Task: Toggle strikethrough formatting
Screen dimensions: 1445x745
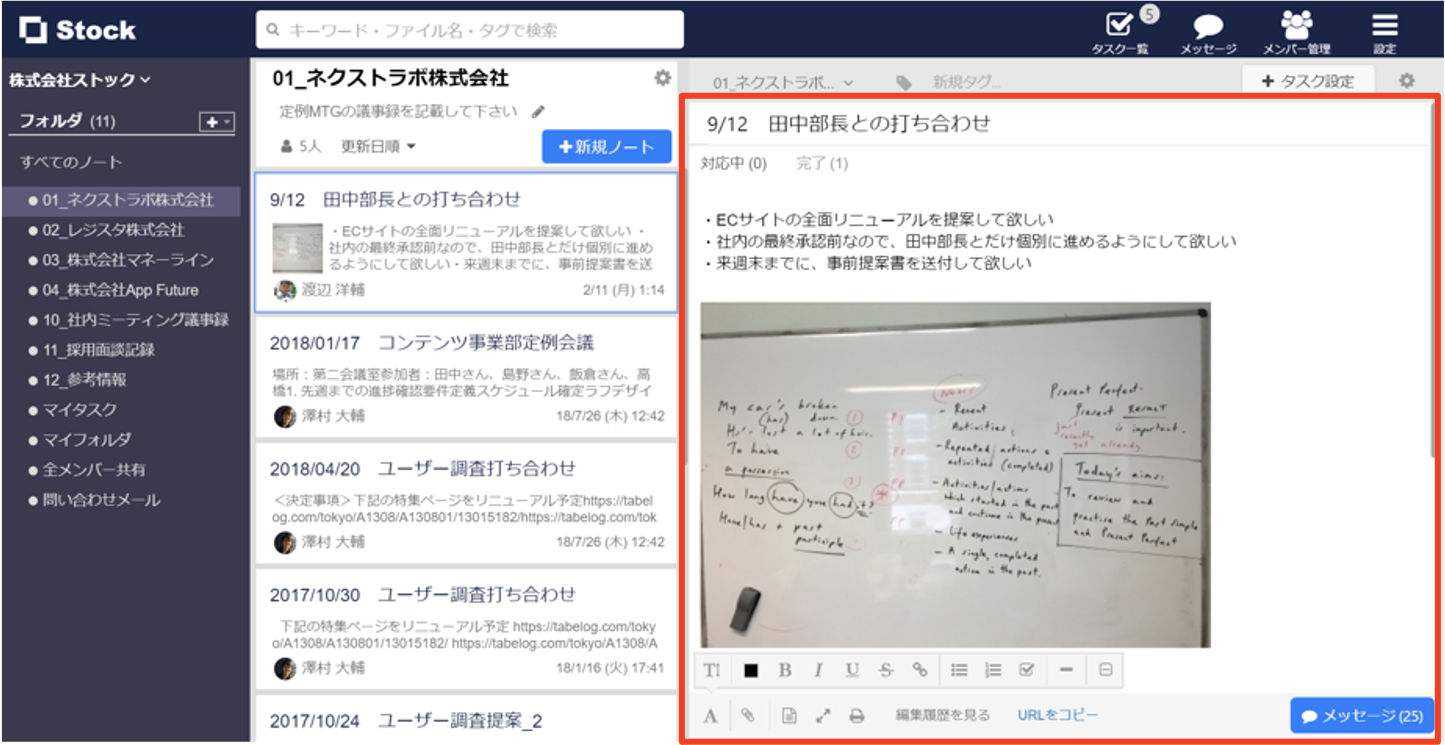Action: 886,670
